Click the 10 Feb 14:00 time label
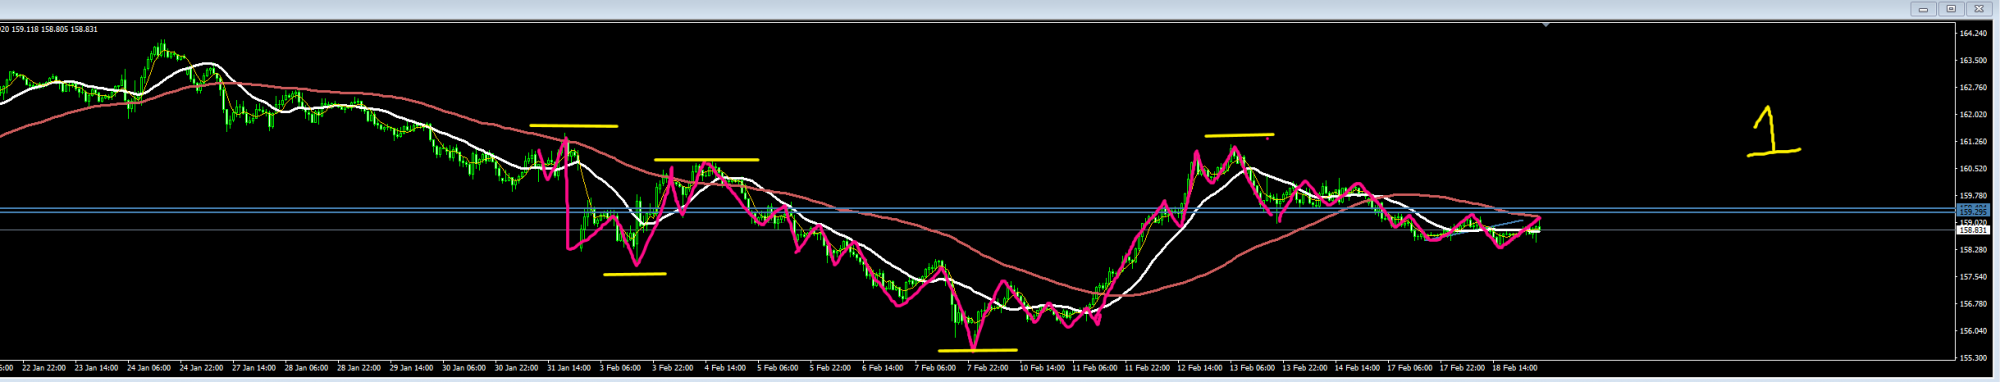Screen dimensions: 2000x382 coord(1042,368)
